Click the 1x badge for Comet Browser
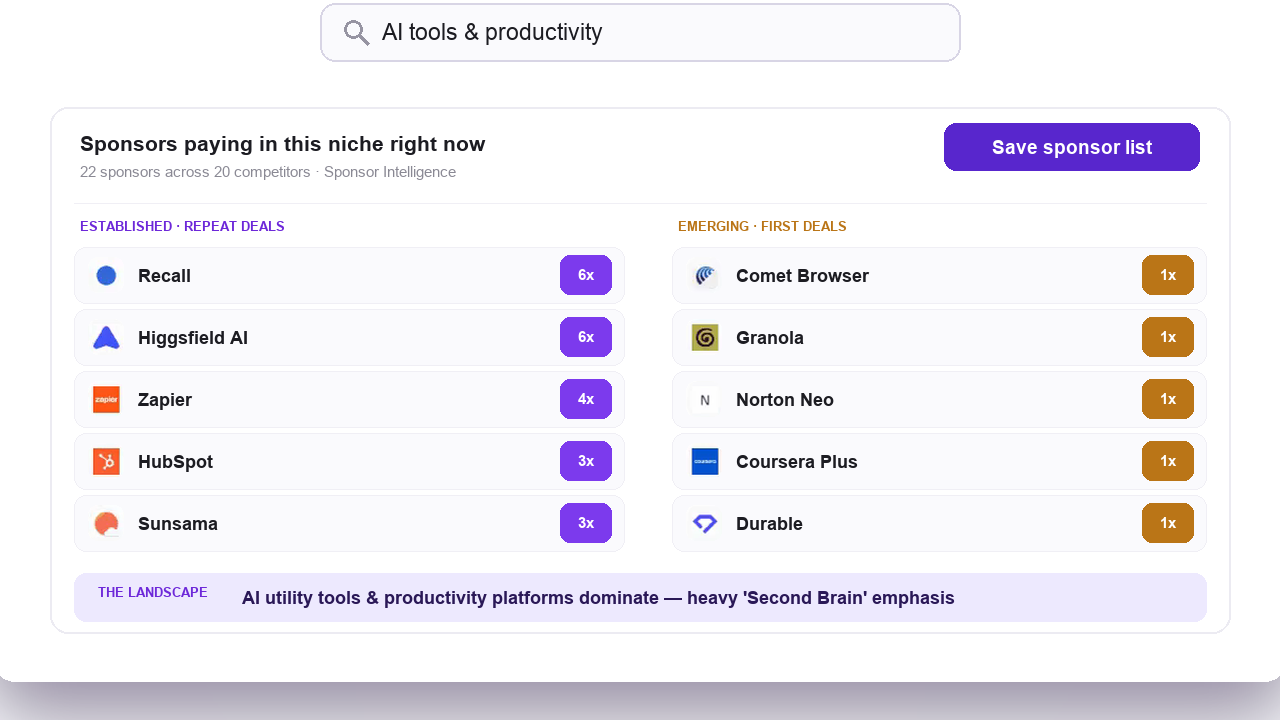1280x720 pixels. coord(1168,275)
